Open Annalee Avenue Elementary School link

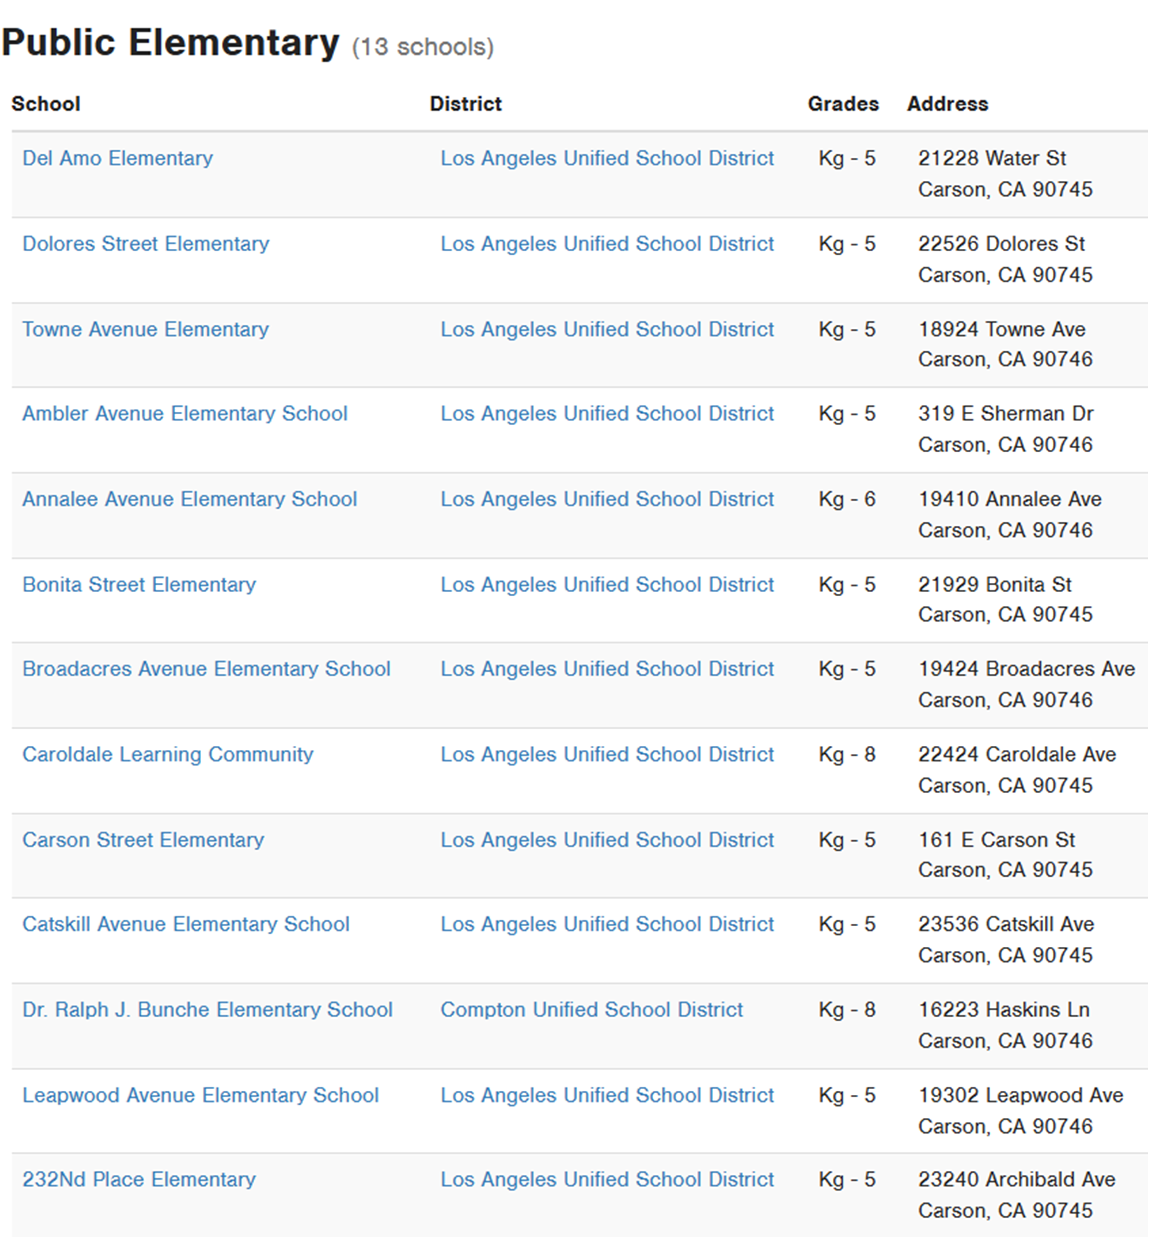click(190, 499)
